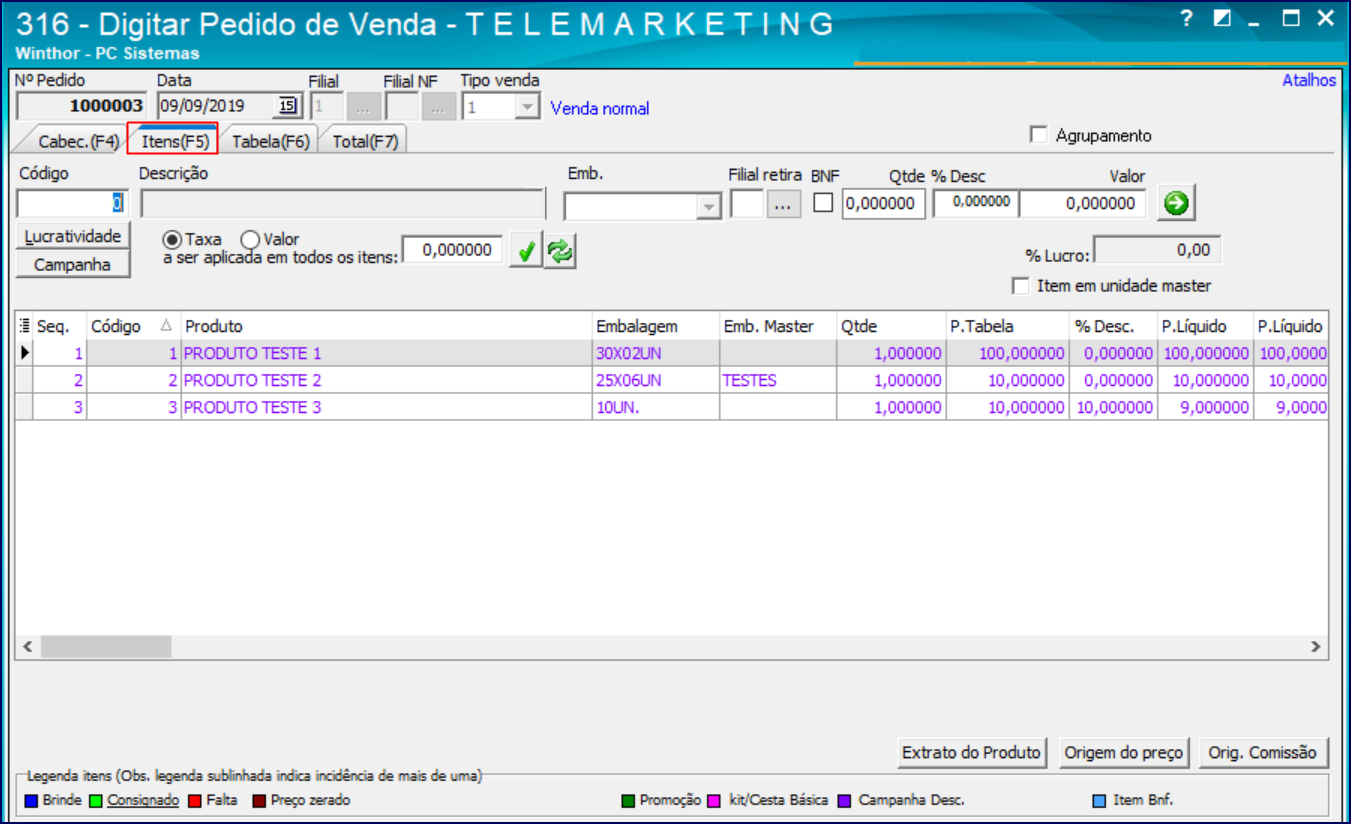Open the Atalhos link
This screenshot has width=1351, height=824.
coord(1309,80)
